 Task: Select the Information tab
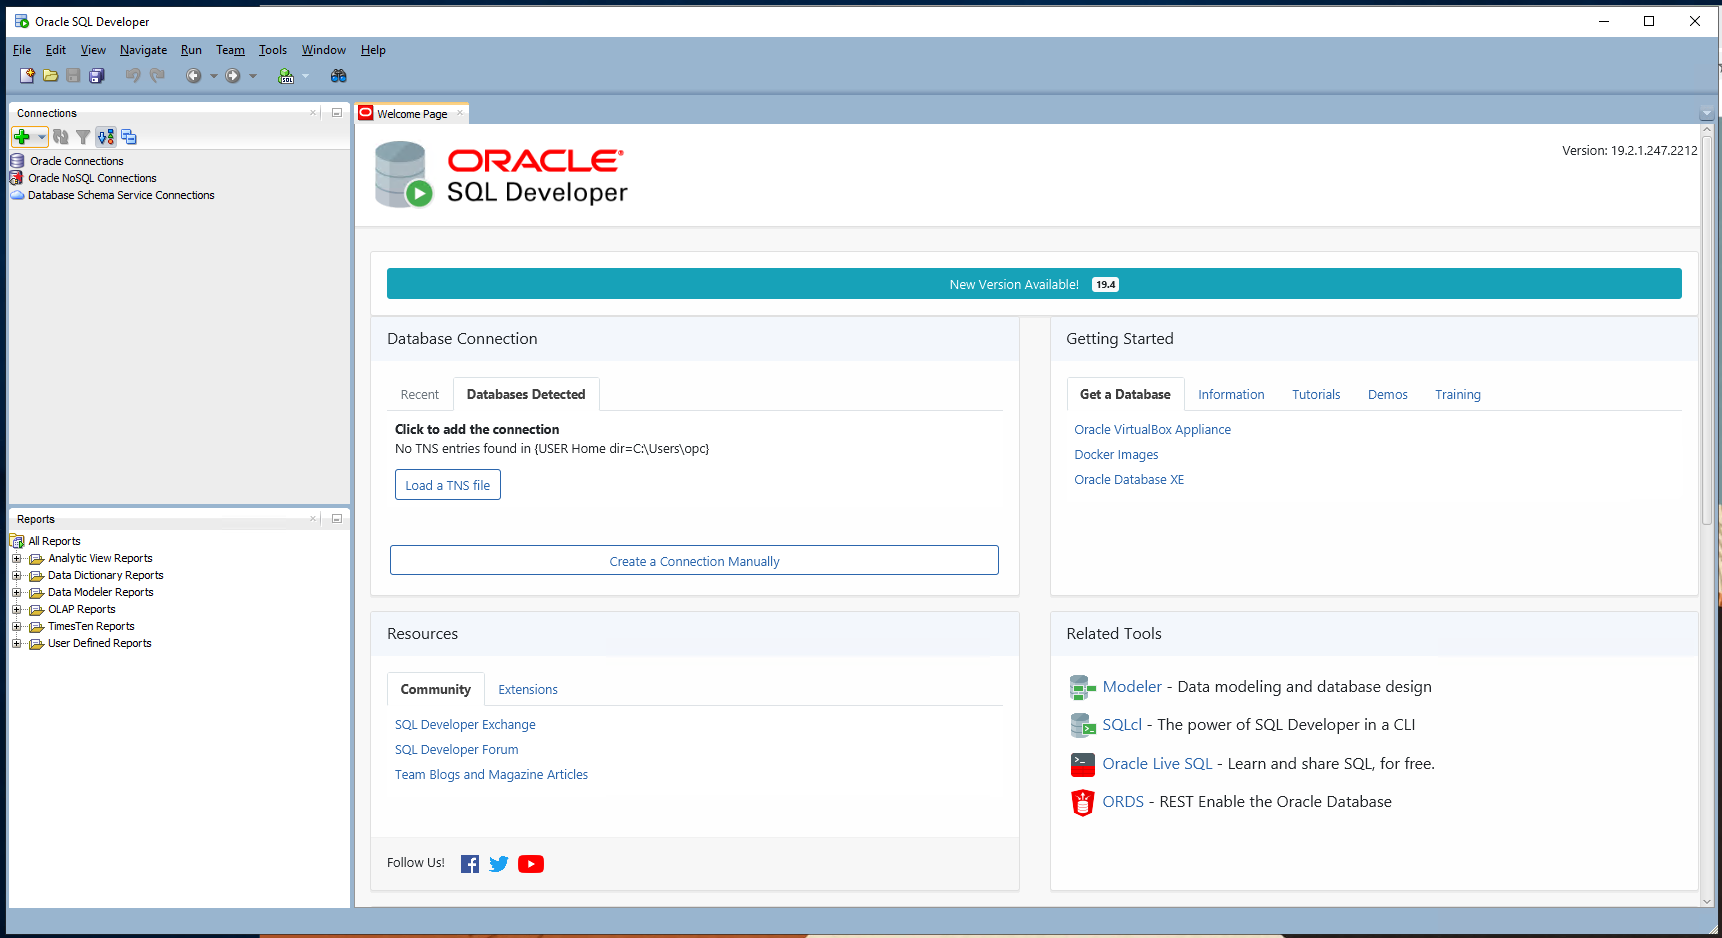click(x=1231, y=395)
